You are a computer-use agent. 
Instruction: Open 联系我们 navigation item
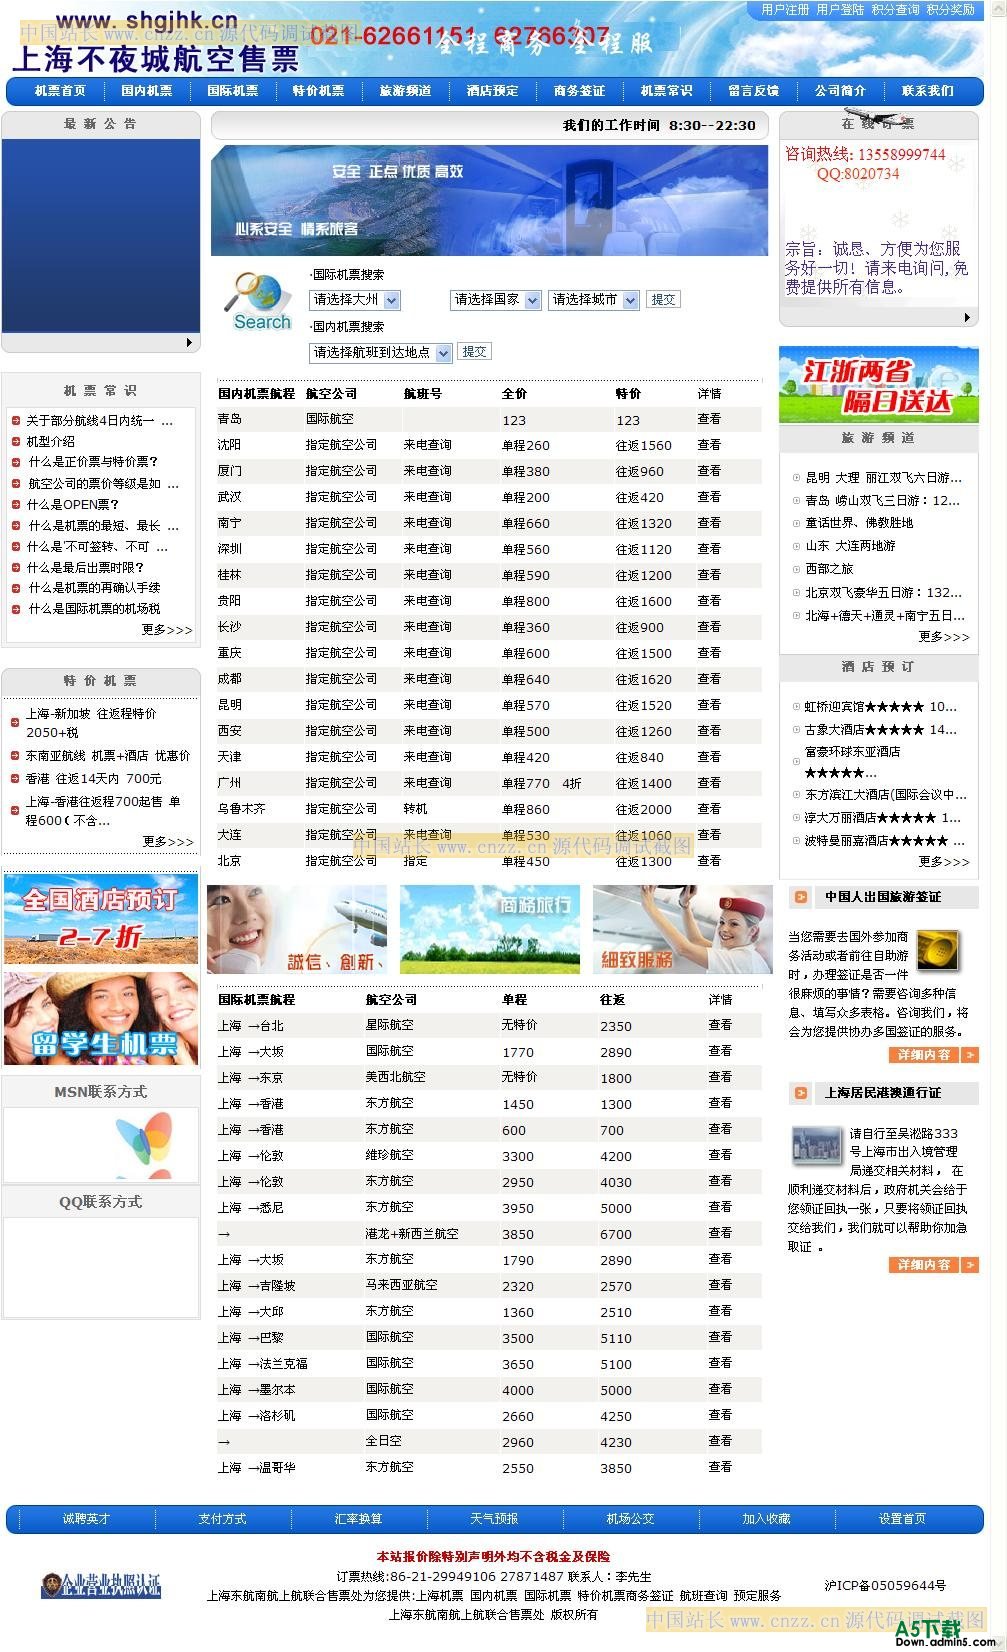point(927,91)
